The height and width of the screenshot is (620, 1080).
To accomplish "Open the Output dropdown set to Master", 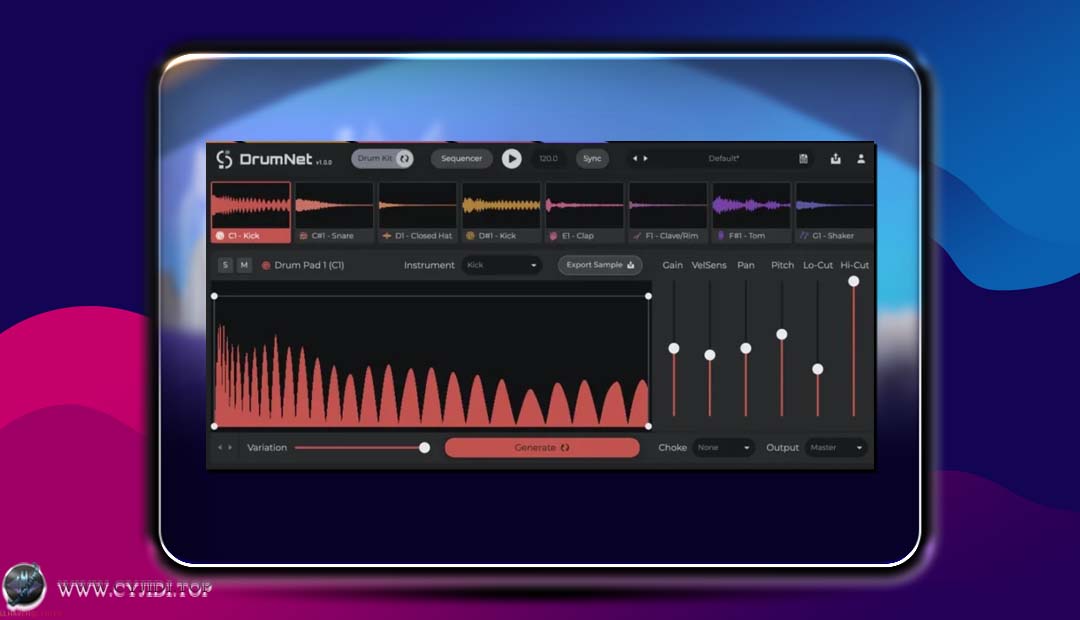I will 835,448.
